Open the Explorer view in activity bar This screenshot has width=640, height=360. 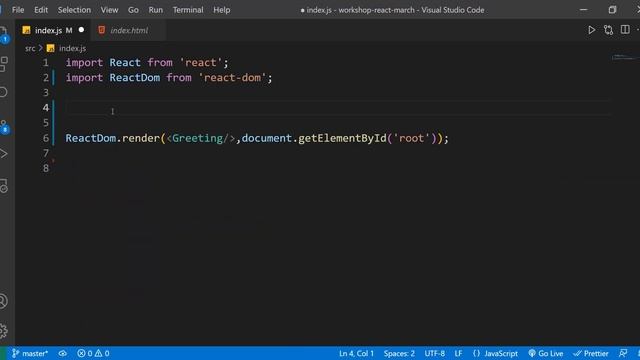[x=4, y=34]
